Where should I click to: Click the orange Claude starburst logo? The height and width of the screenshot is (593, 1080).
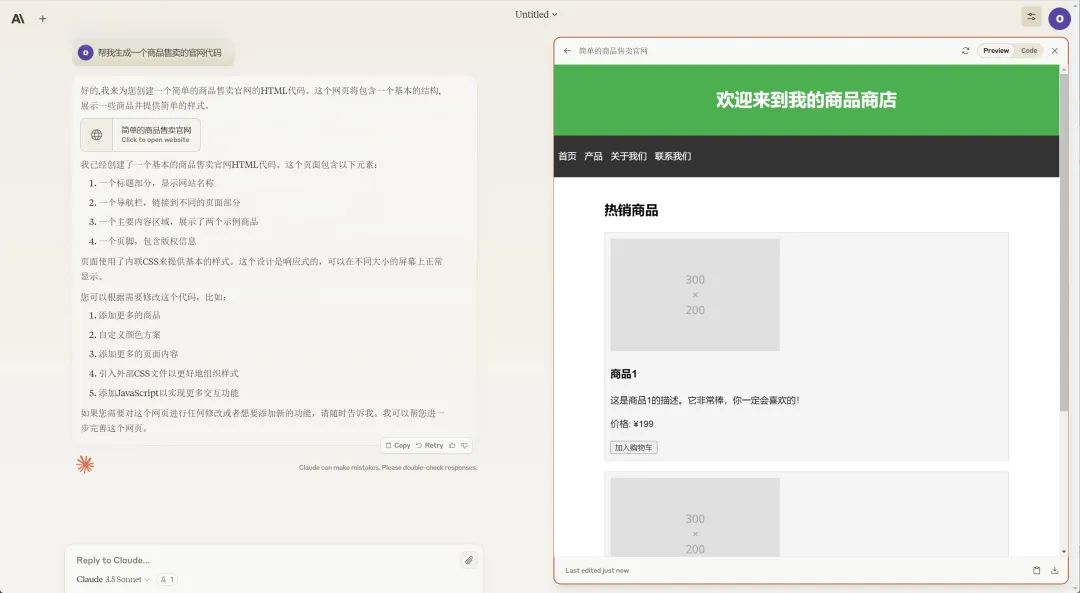pyautogui.click(x=85, y=465)
